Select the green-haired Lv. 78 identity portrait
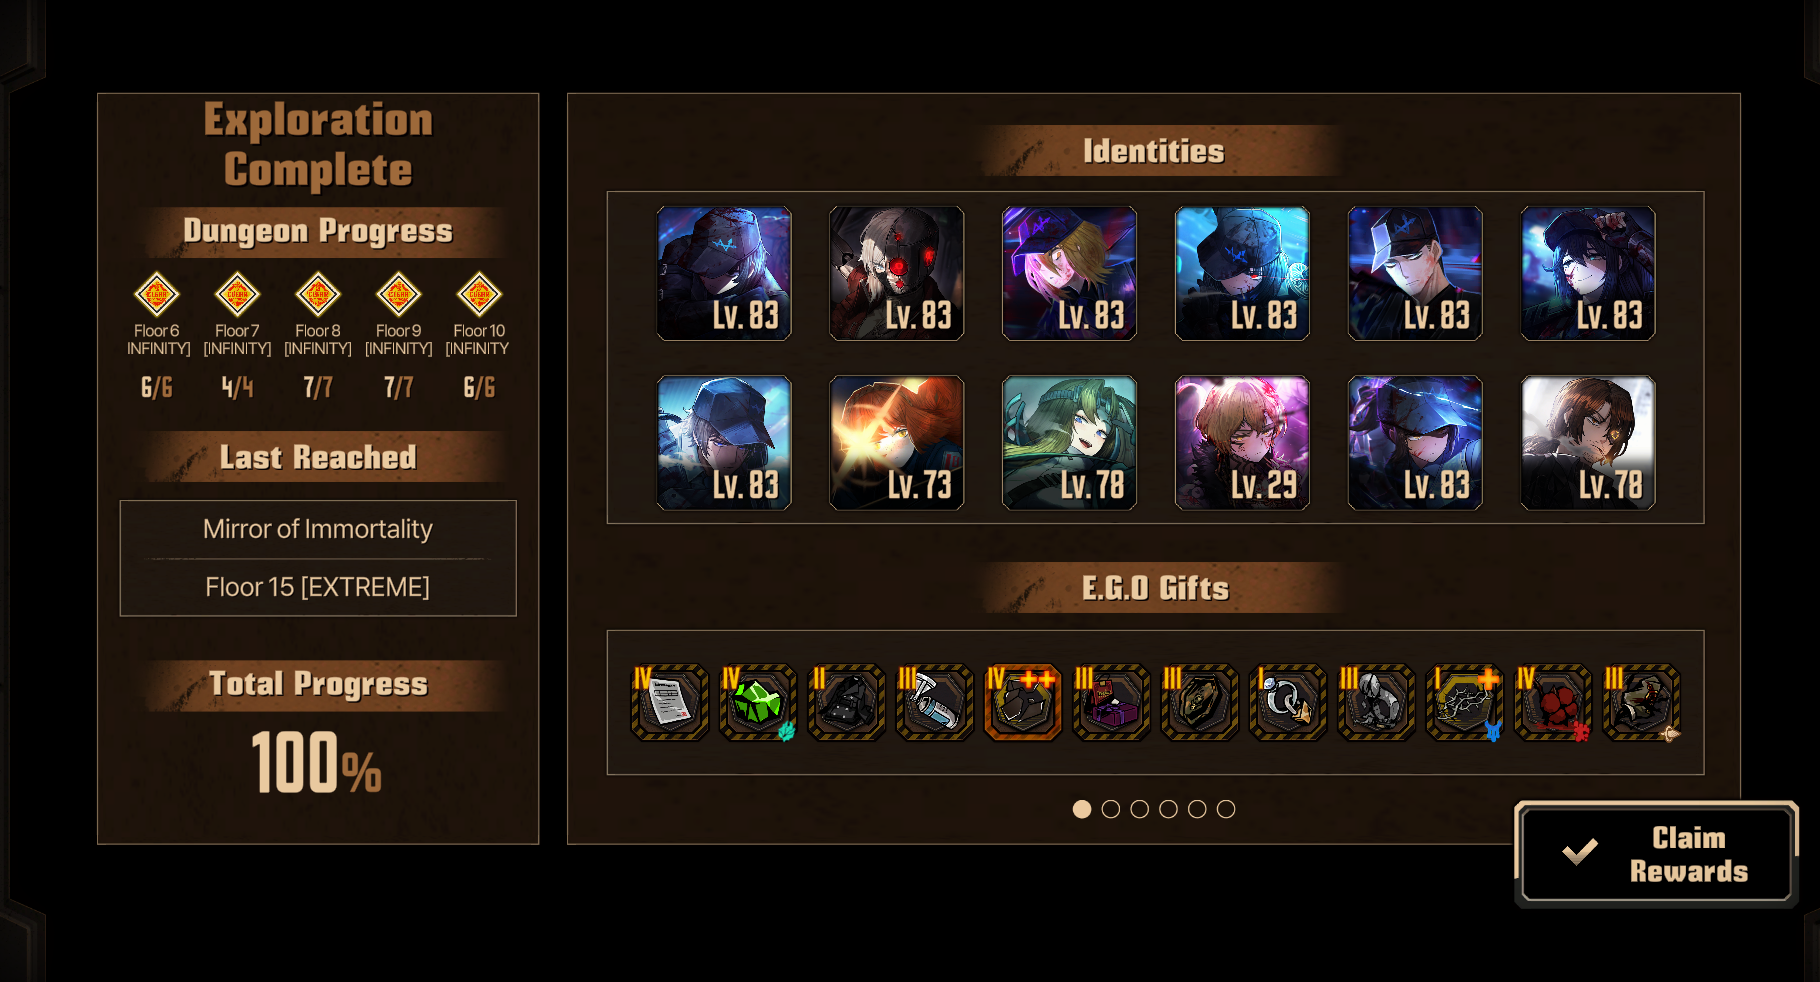Viewport: 1820px width, 982px height. 1069,443
